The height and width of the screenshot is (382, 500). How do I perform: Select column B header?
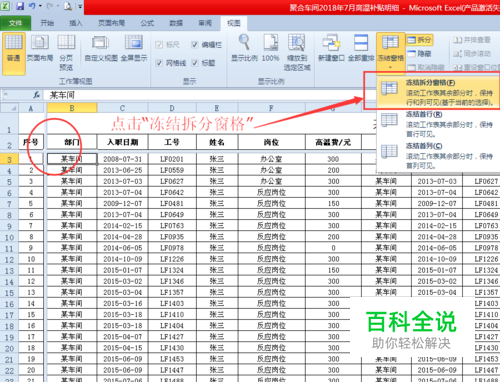pyautogui.click(x=72, y=108)
